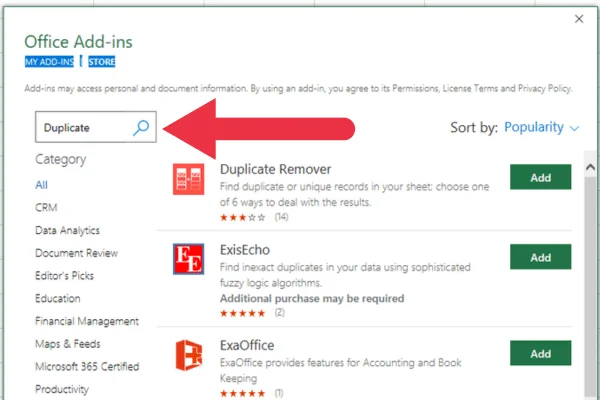The image size is (600, 400).
Task: Switch to MY ADD-INS tab
Action: pos(49,62)
